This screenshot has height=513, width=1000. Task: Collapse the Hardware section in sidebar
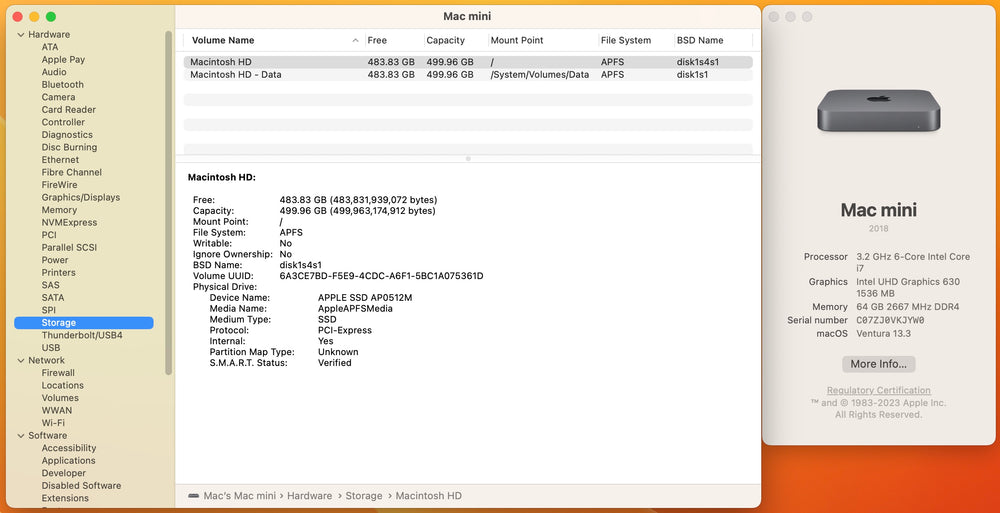coord(20,35)
